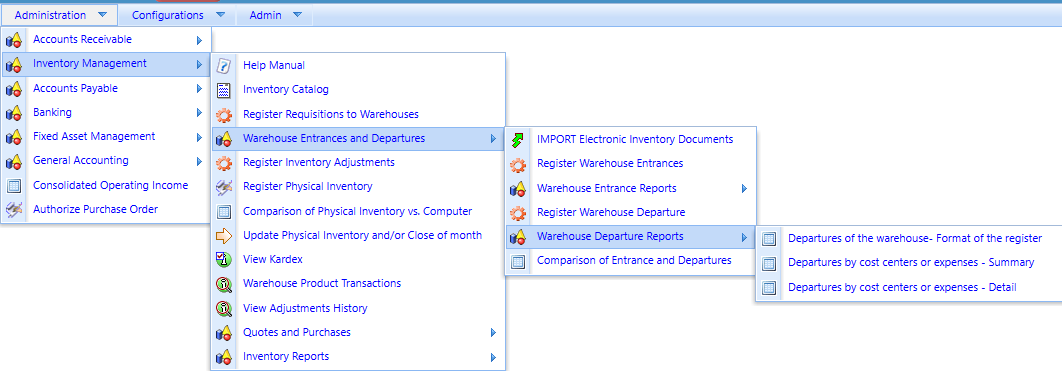This screenshot has width=1062, height=371.
Task: Click the Inventory Reports icon
Action: point(224,357)
